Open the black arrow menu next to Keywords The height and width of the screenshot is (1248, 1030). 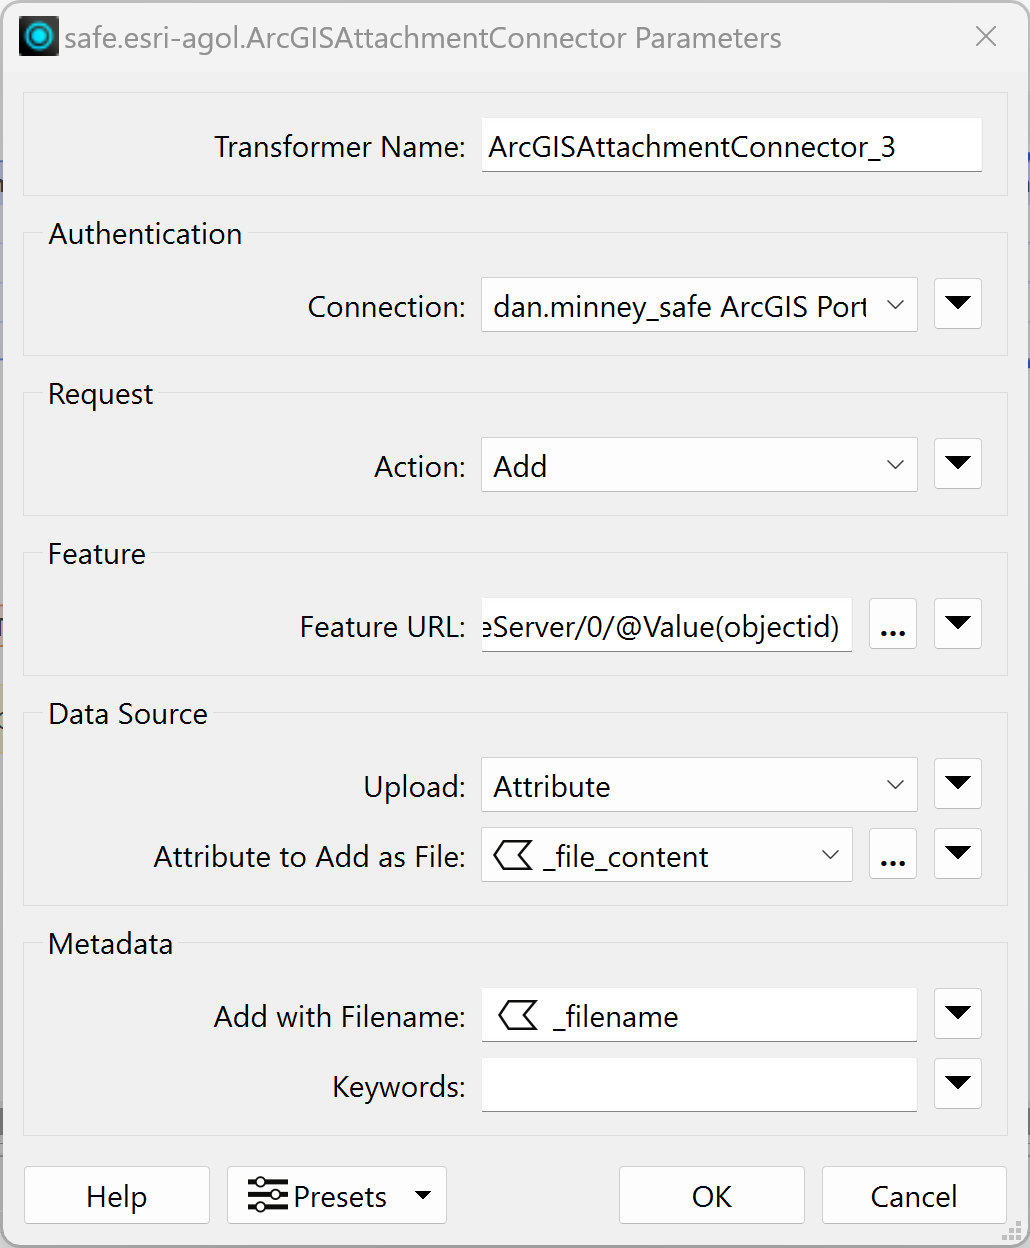958,1084
